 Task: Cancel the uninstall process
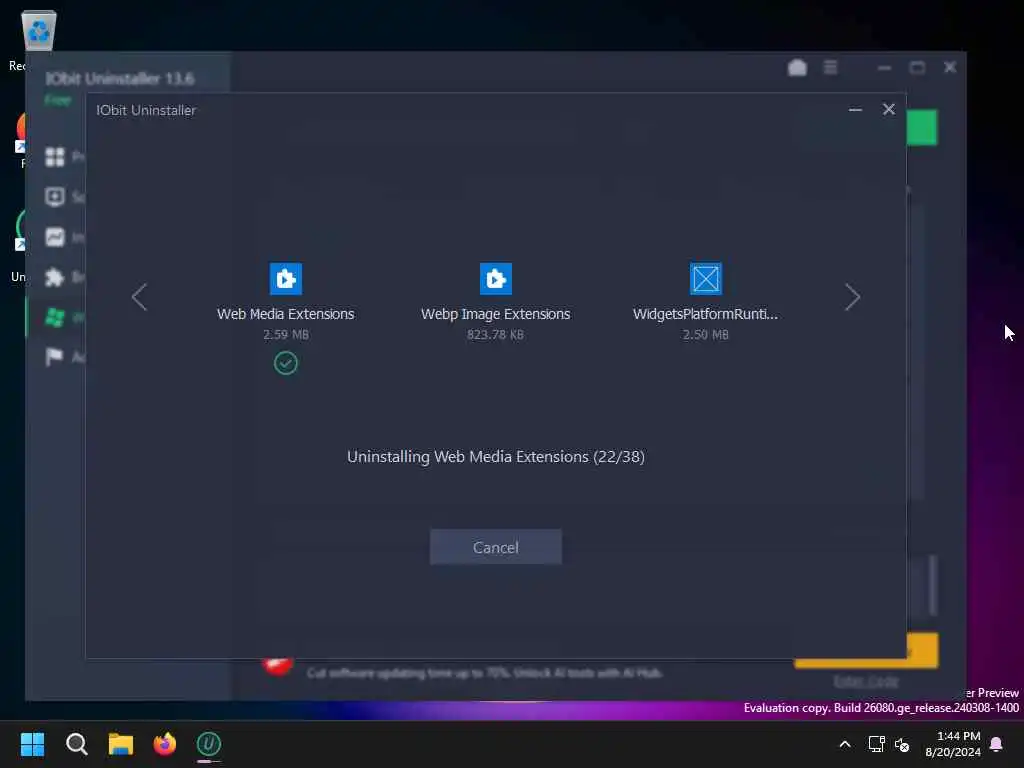[495, 547]
